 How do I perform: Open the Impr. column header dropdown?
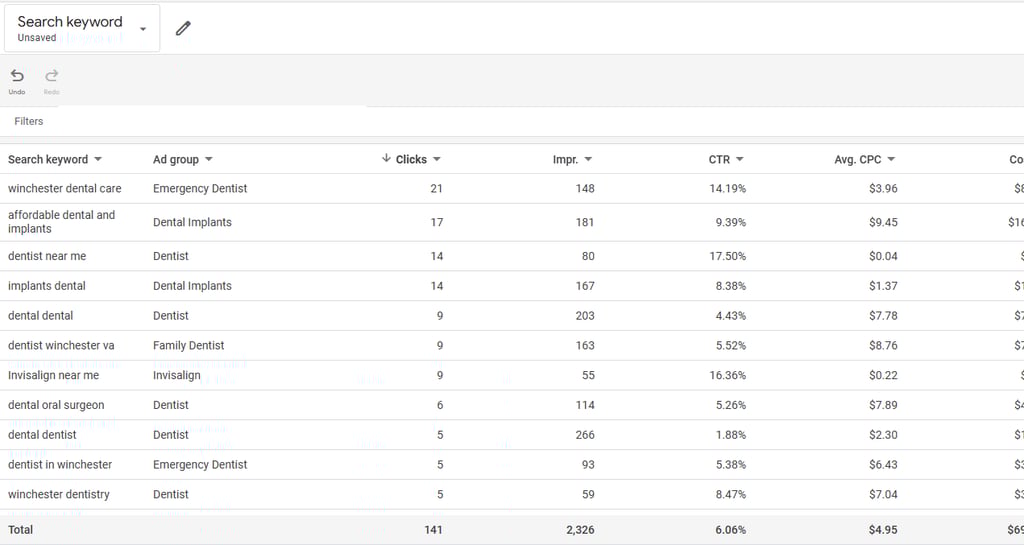tap(588, 160)
